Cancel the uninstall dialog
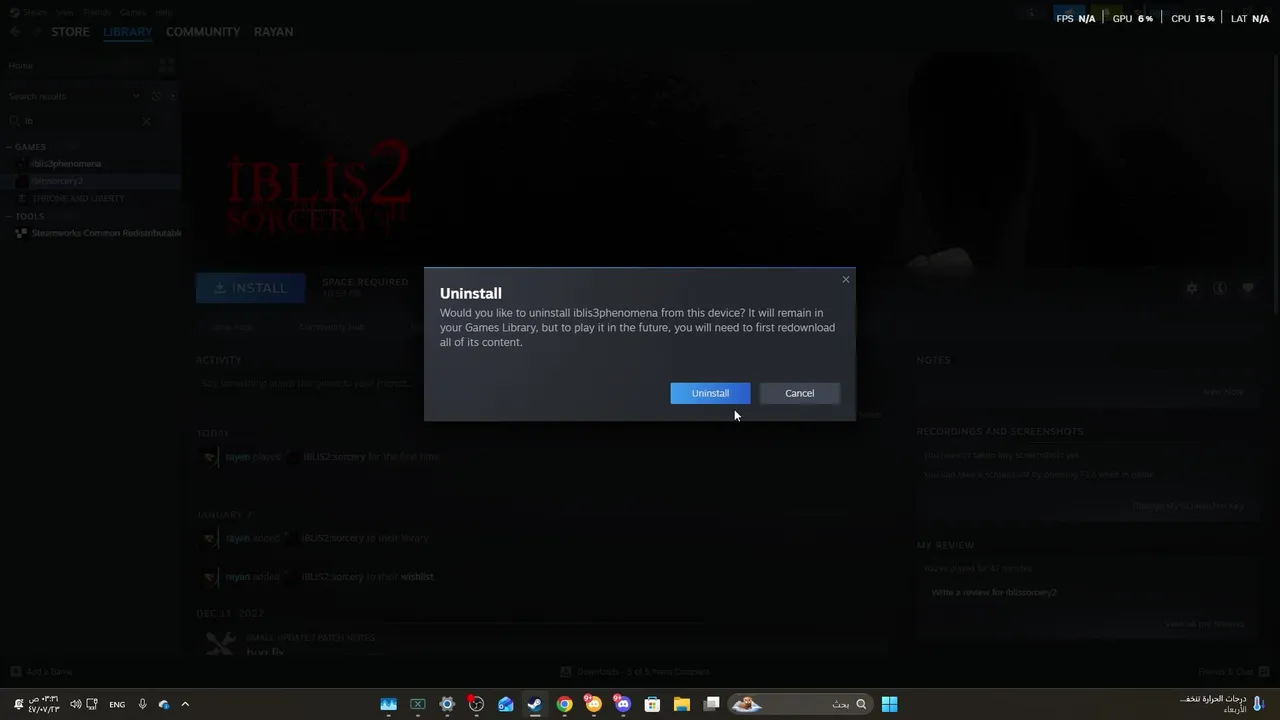The width and height of the screenshot is (1280, 720). point(799,393)
